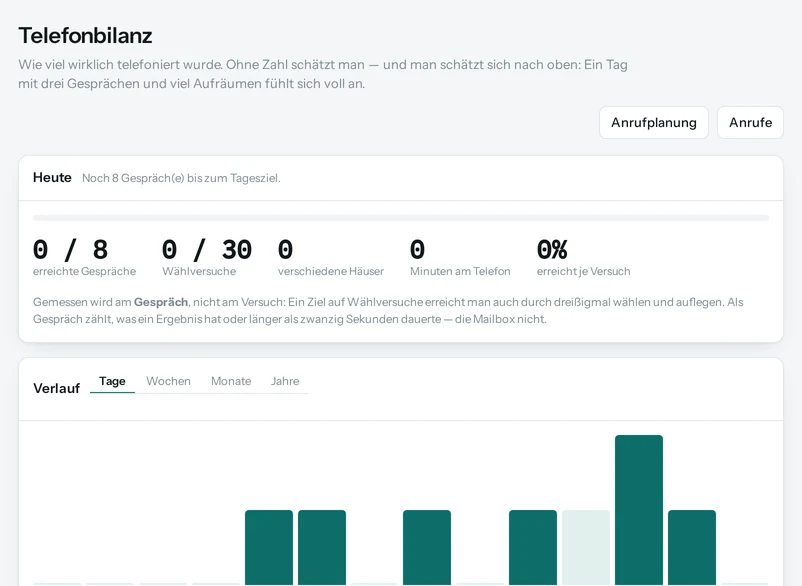Switch to the Wochen tab

pos(168,381)
